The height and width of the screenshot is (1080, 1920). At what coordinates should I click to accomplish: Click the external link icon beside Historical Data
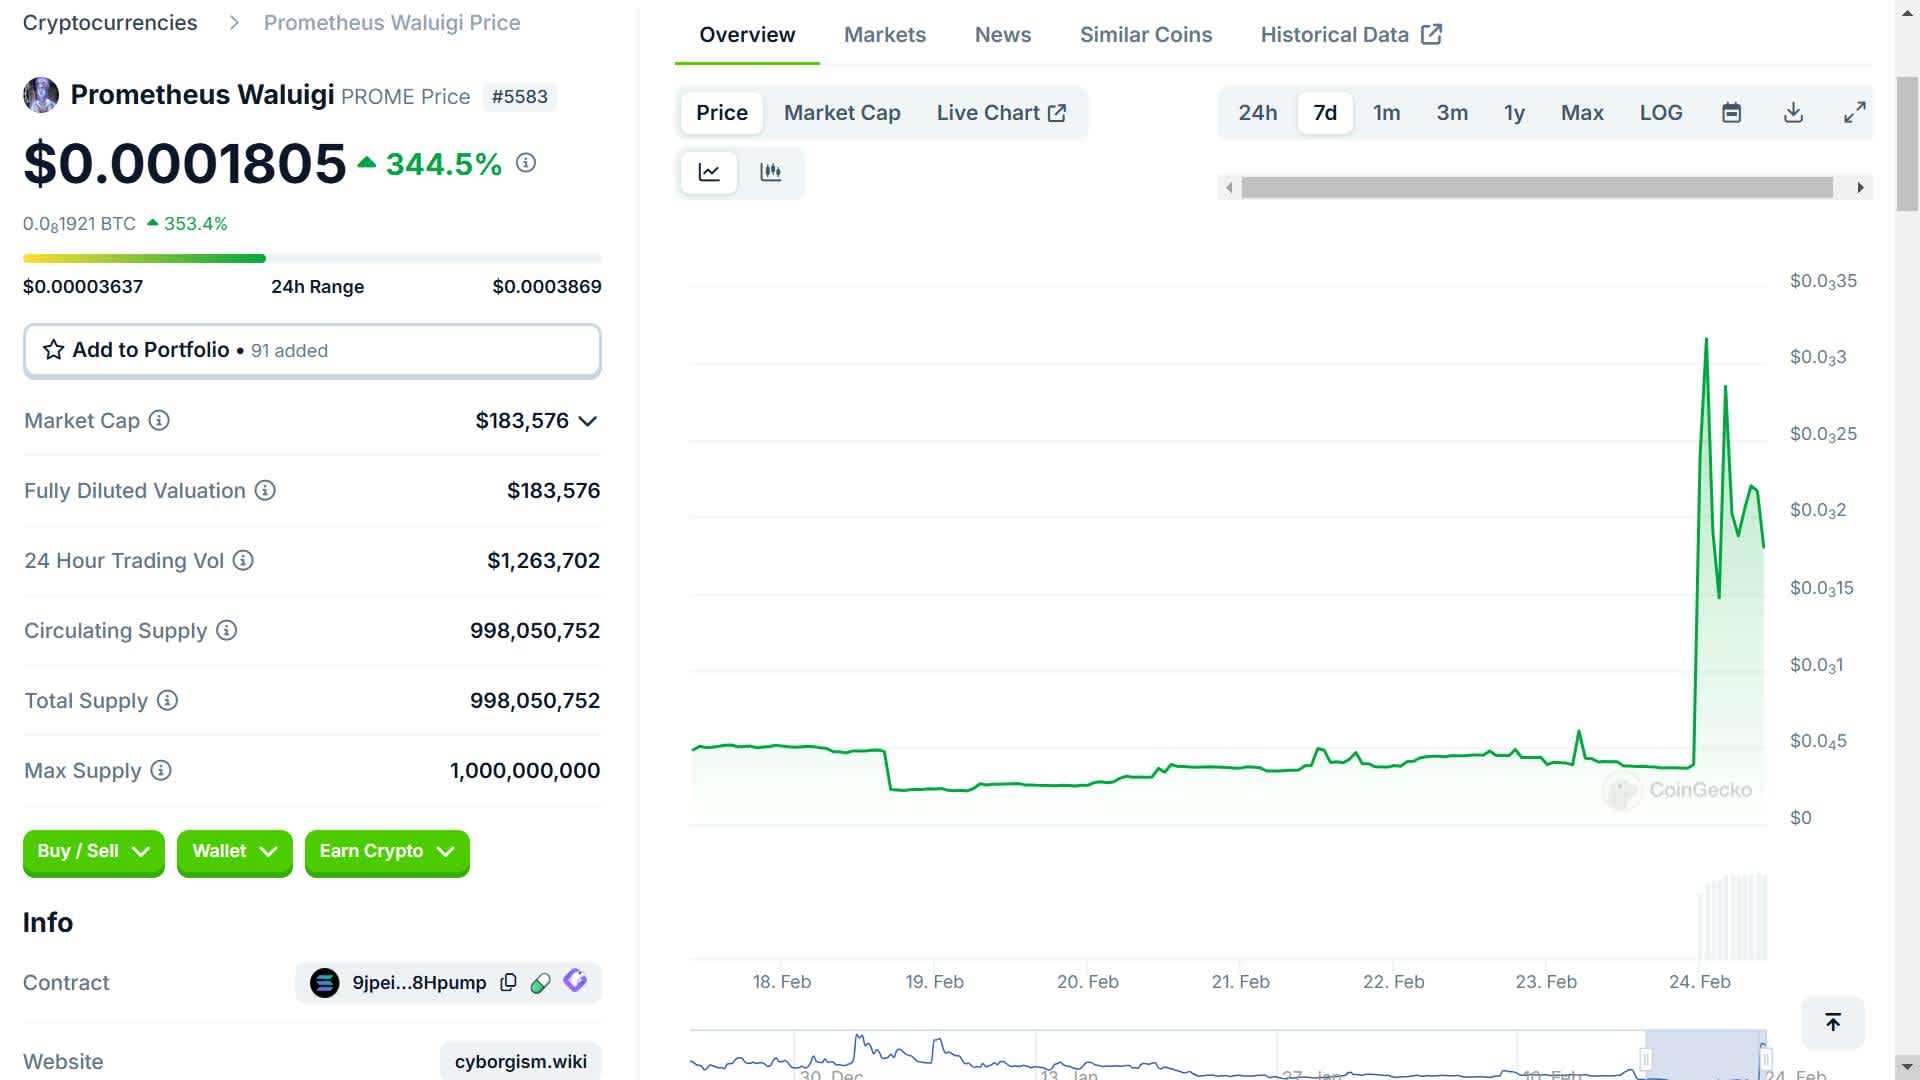(1431, 35)
